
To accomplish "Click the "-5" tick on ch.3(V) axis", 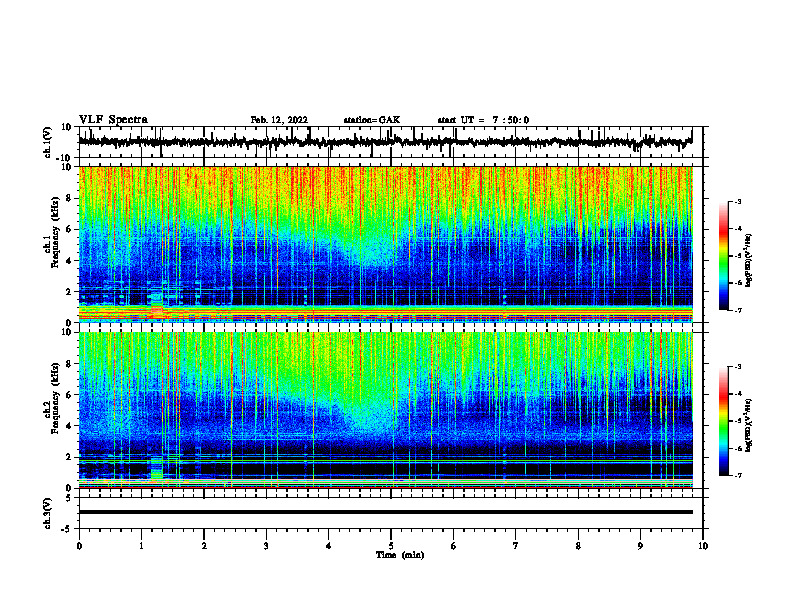I will pyautogui.click(x=68, y=529).
